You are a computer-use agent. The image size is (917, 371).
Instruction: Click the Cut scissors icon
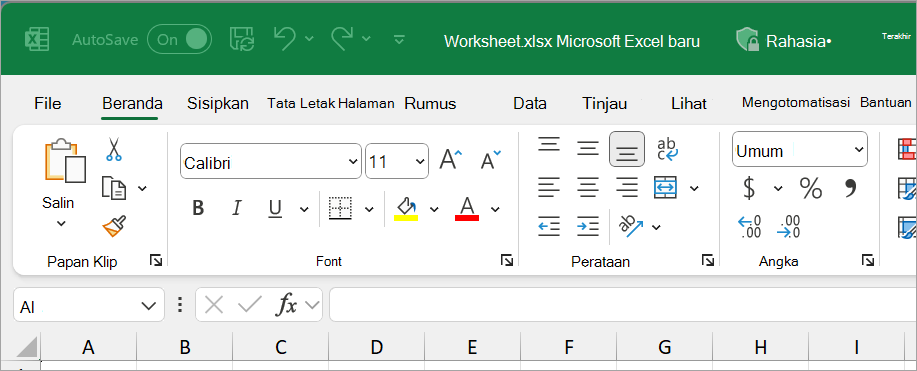[114, 149]
